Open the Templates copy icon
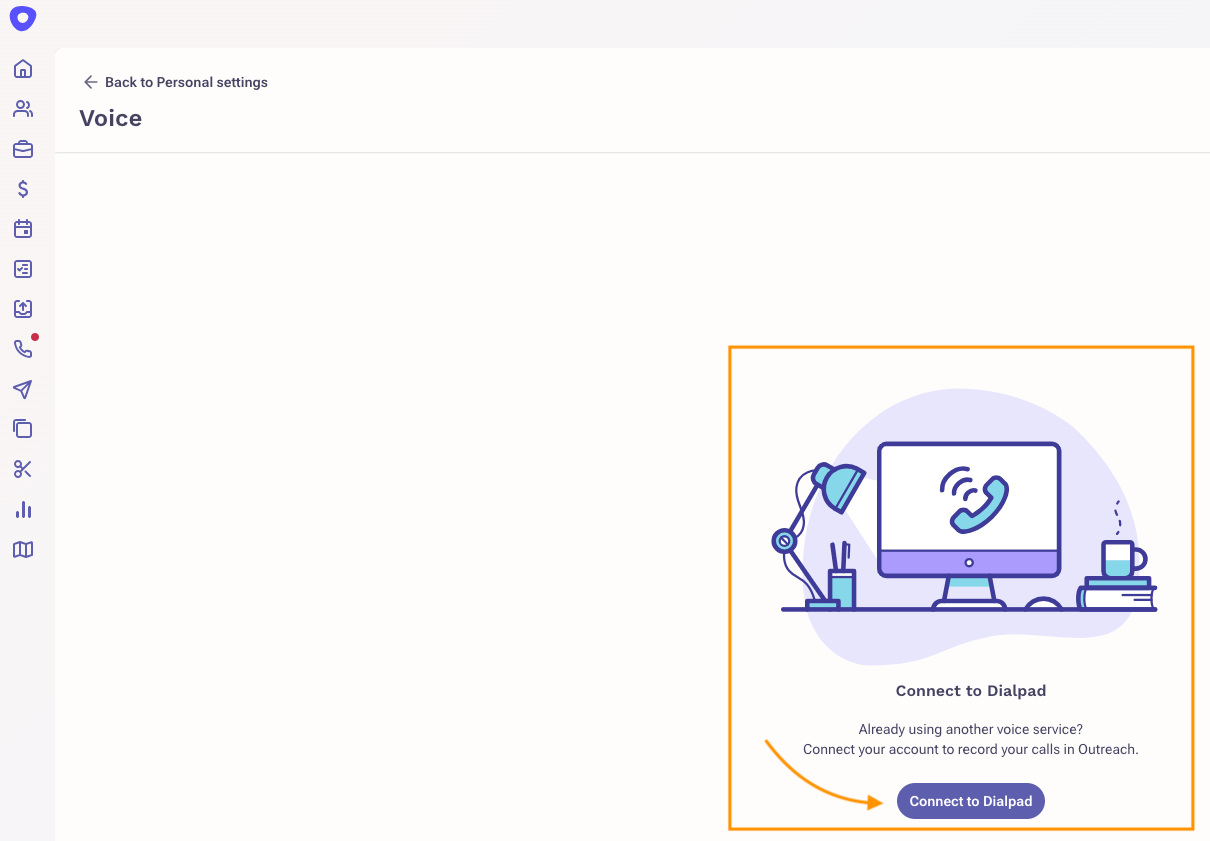1210x841 pixels. pyautogui.click(x=23, y=429)
